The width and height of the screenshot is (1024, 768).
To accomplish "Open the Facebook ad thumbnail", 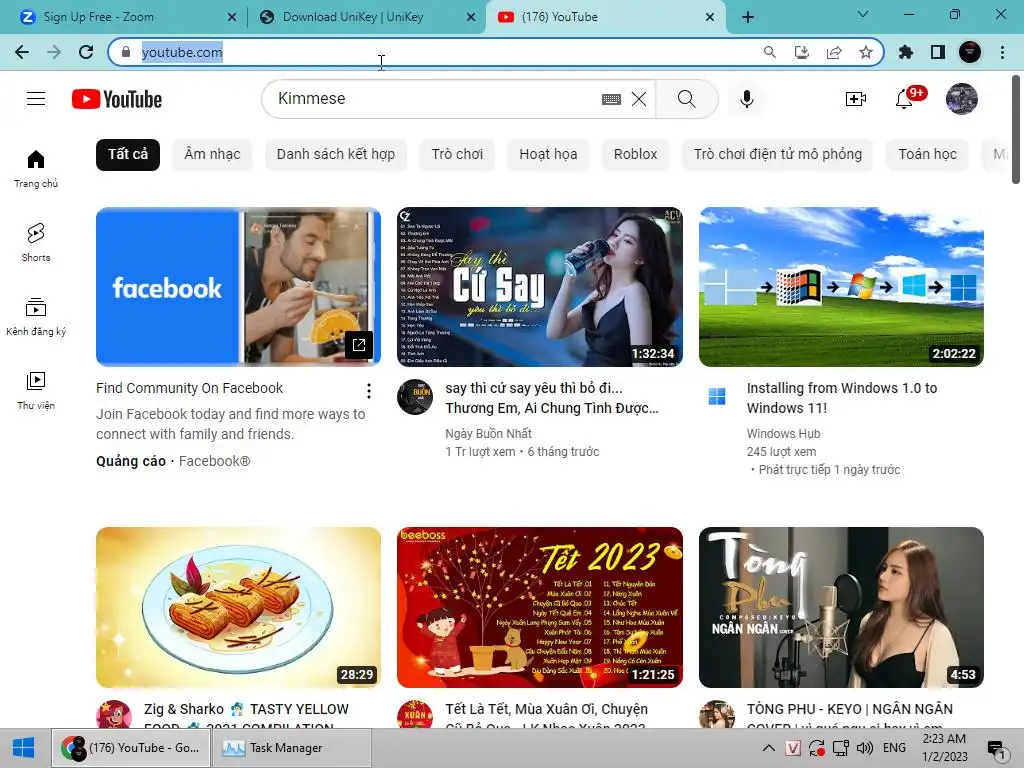I will 238,287.
